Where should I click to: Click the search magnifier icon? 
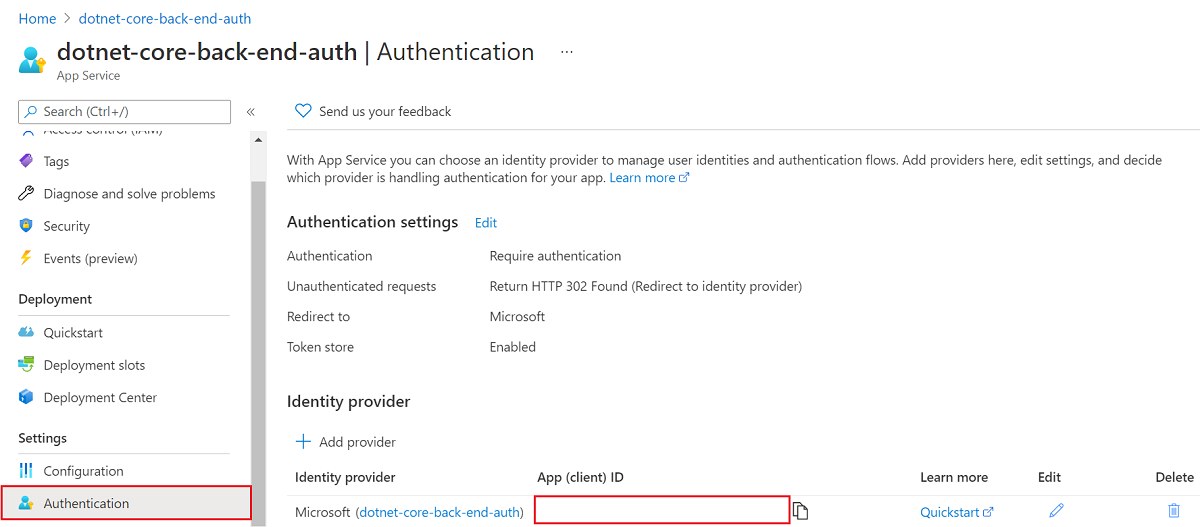pos(32,112)
